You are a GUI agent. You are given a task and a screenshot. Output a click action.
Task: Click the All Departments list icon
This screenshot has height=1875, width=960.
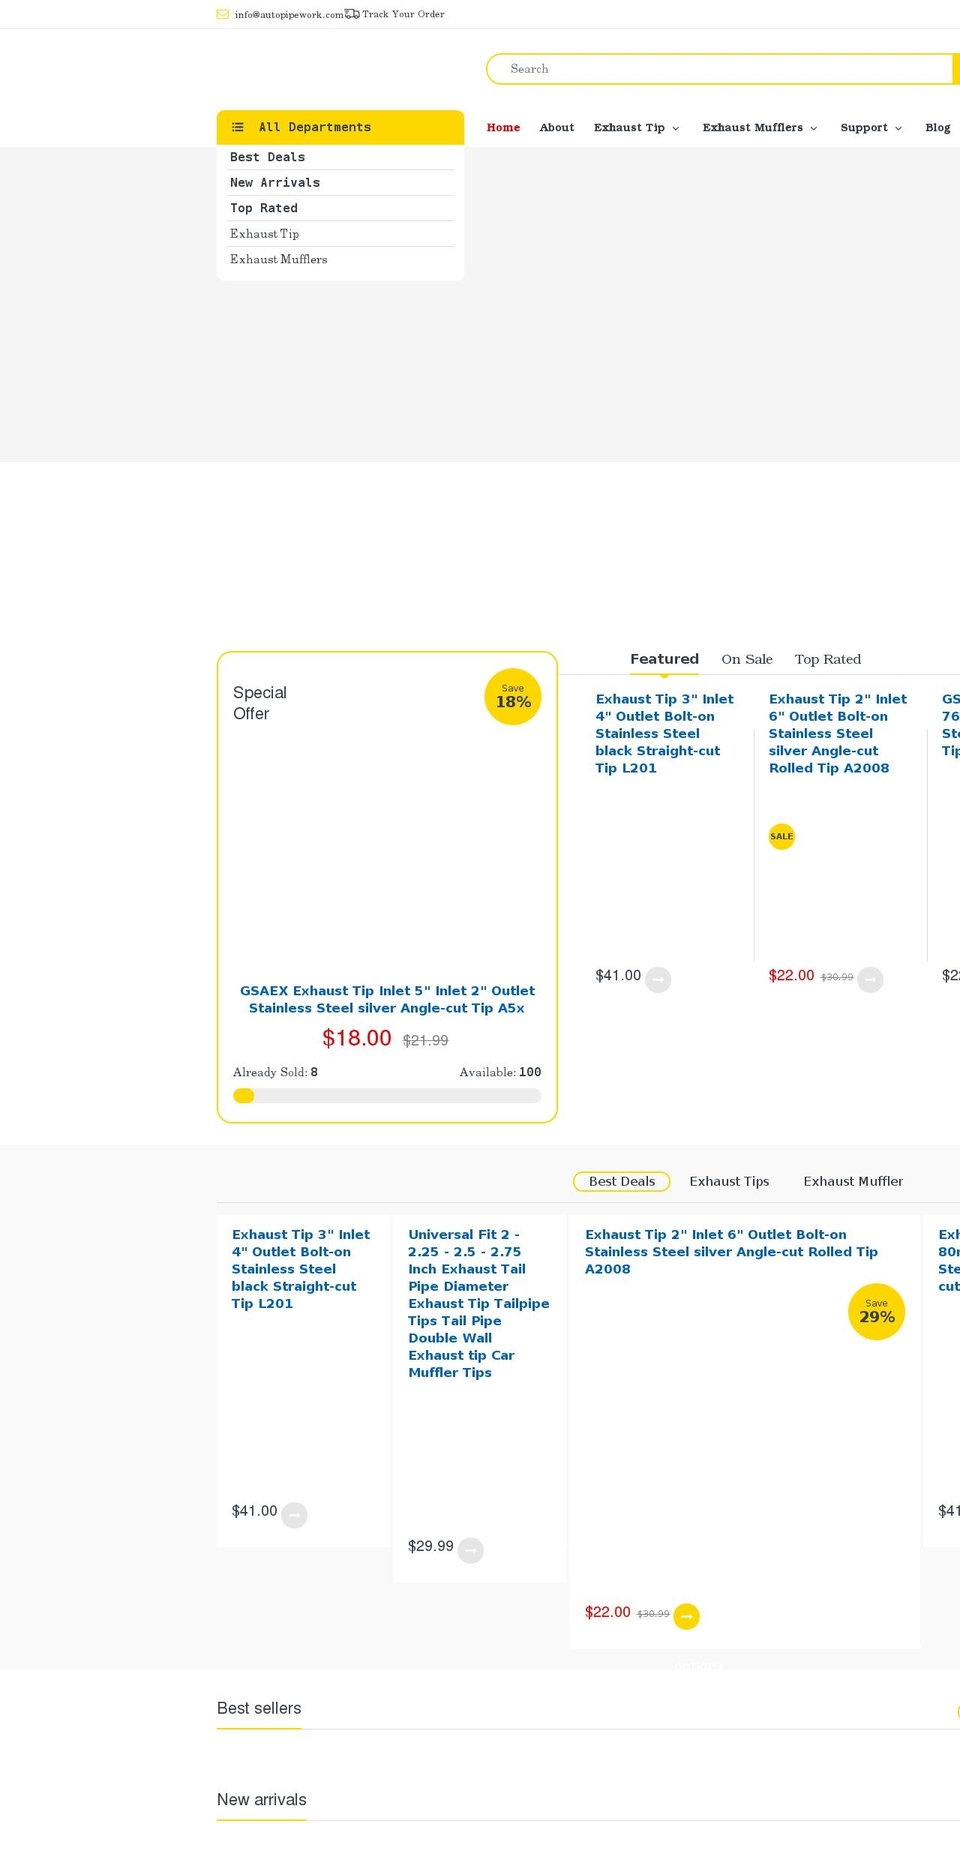click(x=238, y=127)
